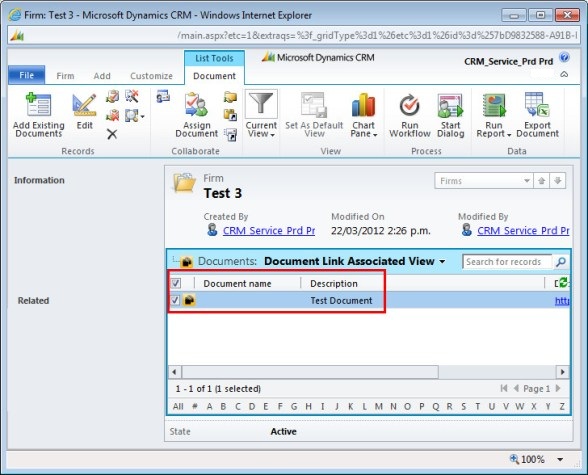Select Related in the left navigation

tap(33, 300)
